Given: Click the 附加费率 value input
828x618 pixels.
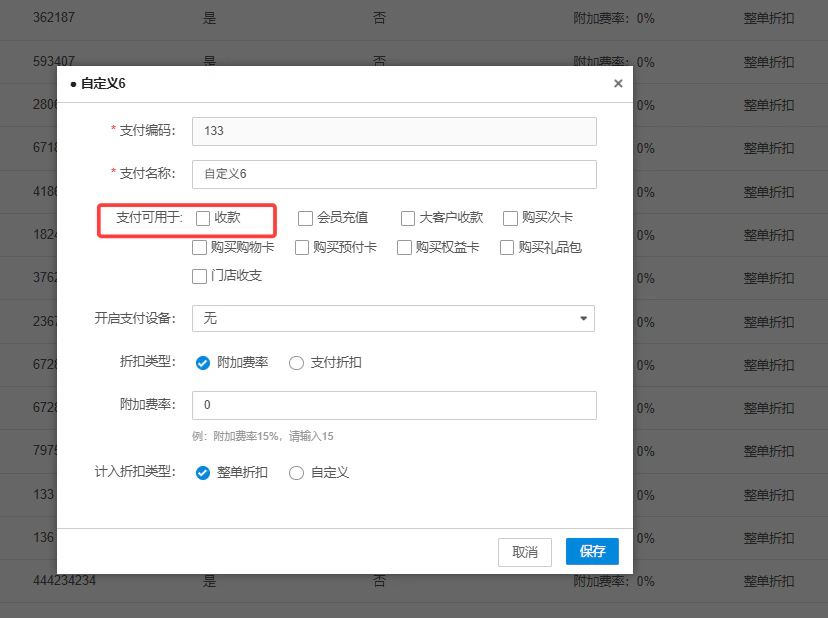Looking at the screenshot, I should point(394,405).
